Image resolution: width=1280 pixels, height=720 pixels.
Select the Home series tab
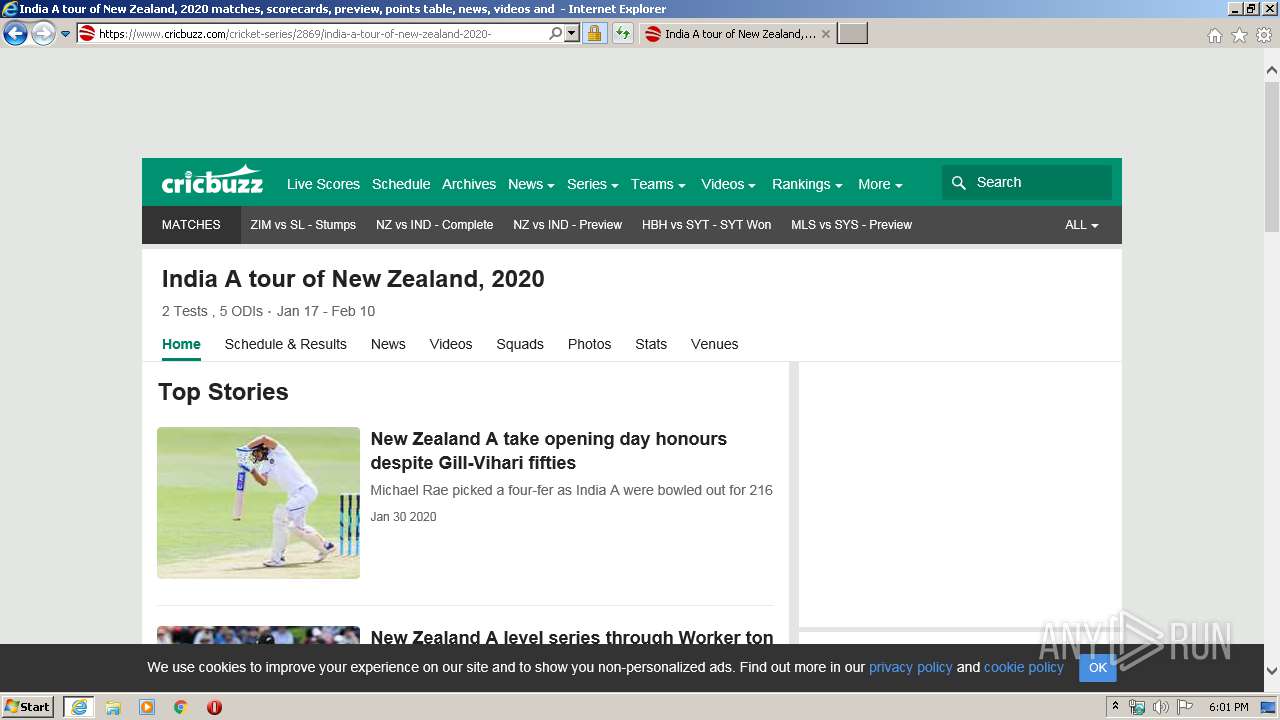[x=181, y=344]
